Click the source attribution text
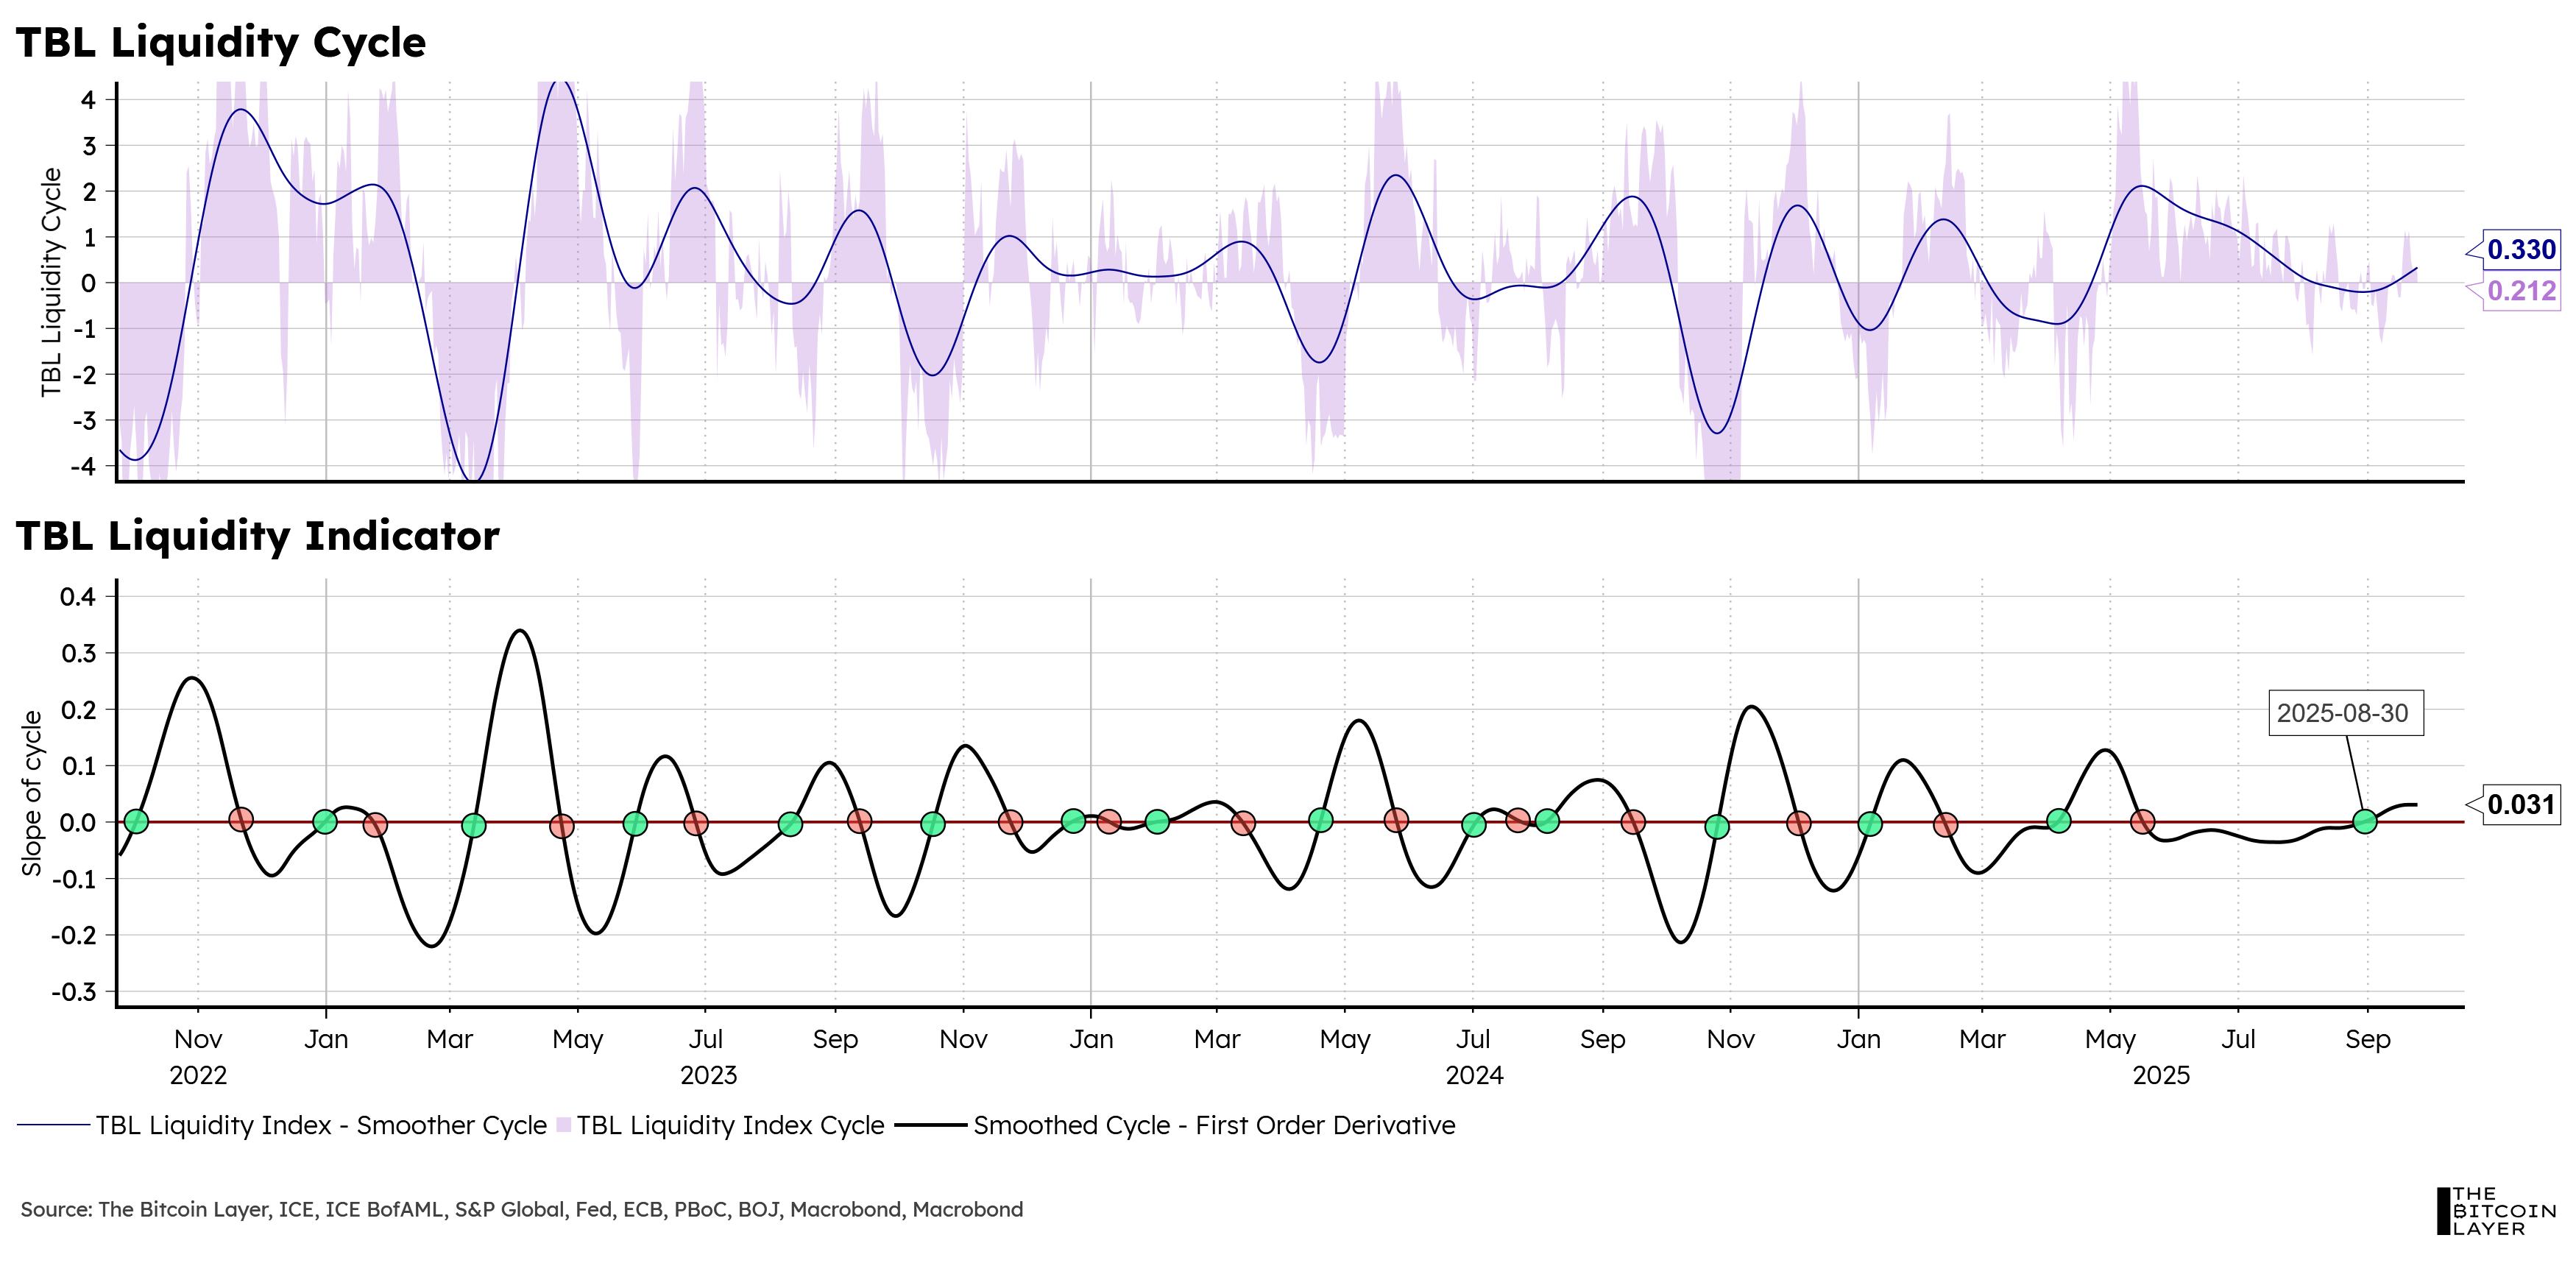2576x1288 pixels. pyautogui.click(x=521, y=1209)
